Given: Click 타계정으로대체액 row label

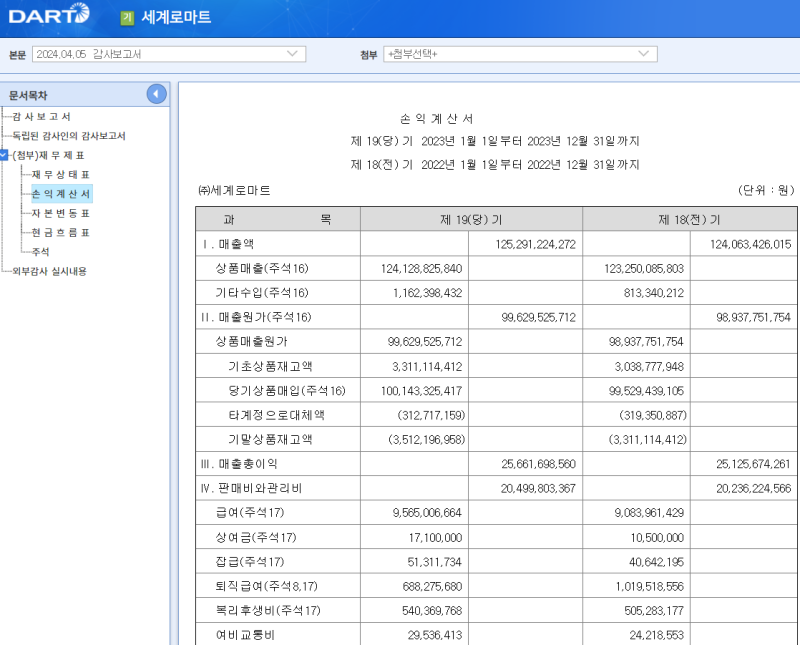Looking at the screenshot, I should (x=277, y=415).
